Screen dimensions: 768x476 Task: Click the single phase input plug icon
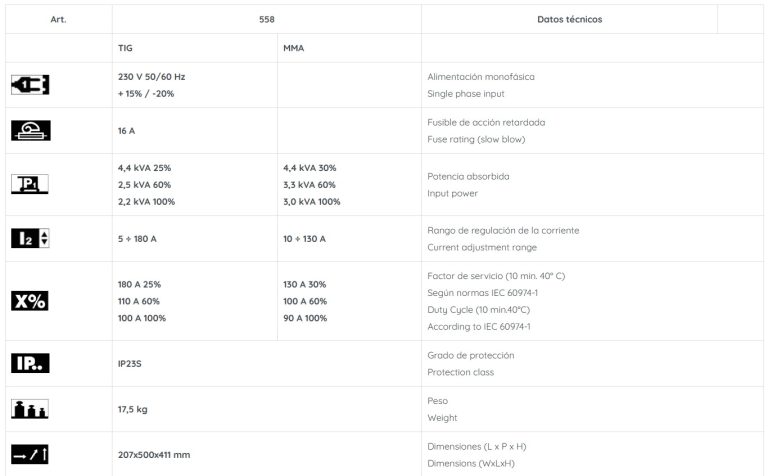coord(30,85)
